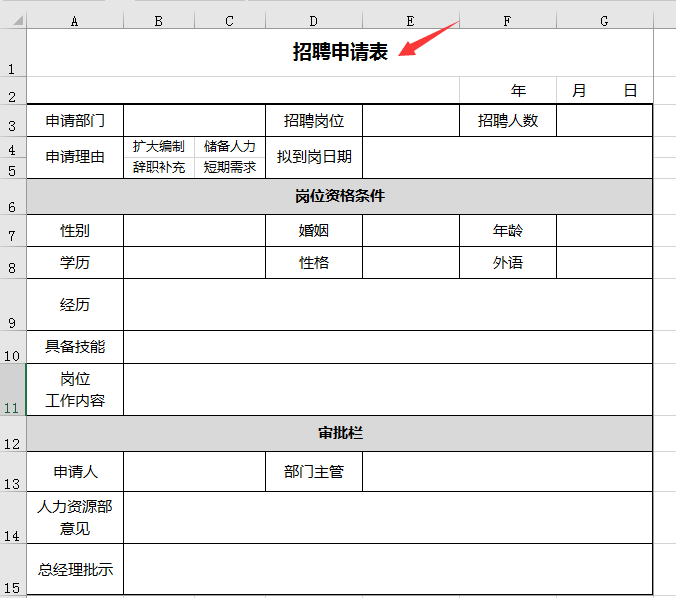Click the 性格 label cell
This screenshot has width=676, height=598.
(314, 263)
